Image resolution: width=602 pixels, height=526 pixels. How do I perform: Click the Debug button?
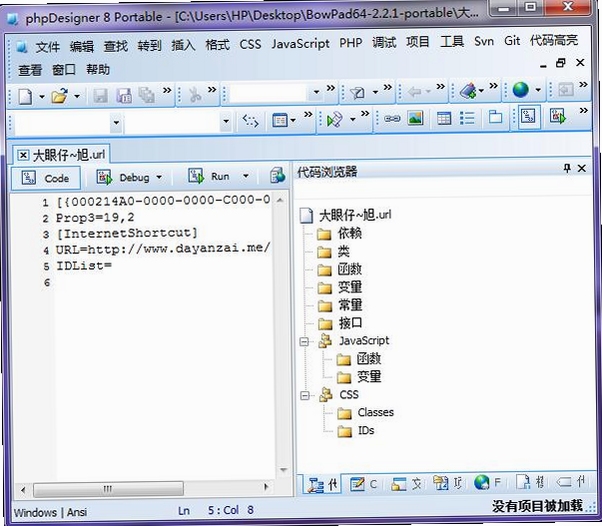pos(123,178)
